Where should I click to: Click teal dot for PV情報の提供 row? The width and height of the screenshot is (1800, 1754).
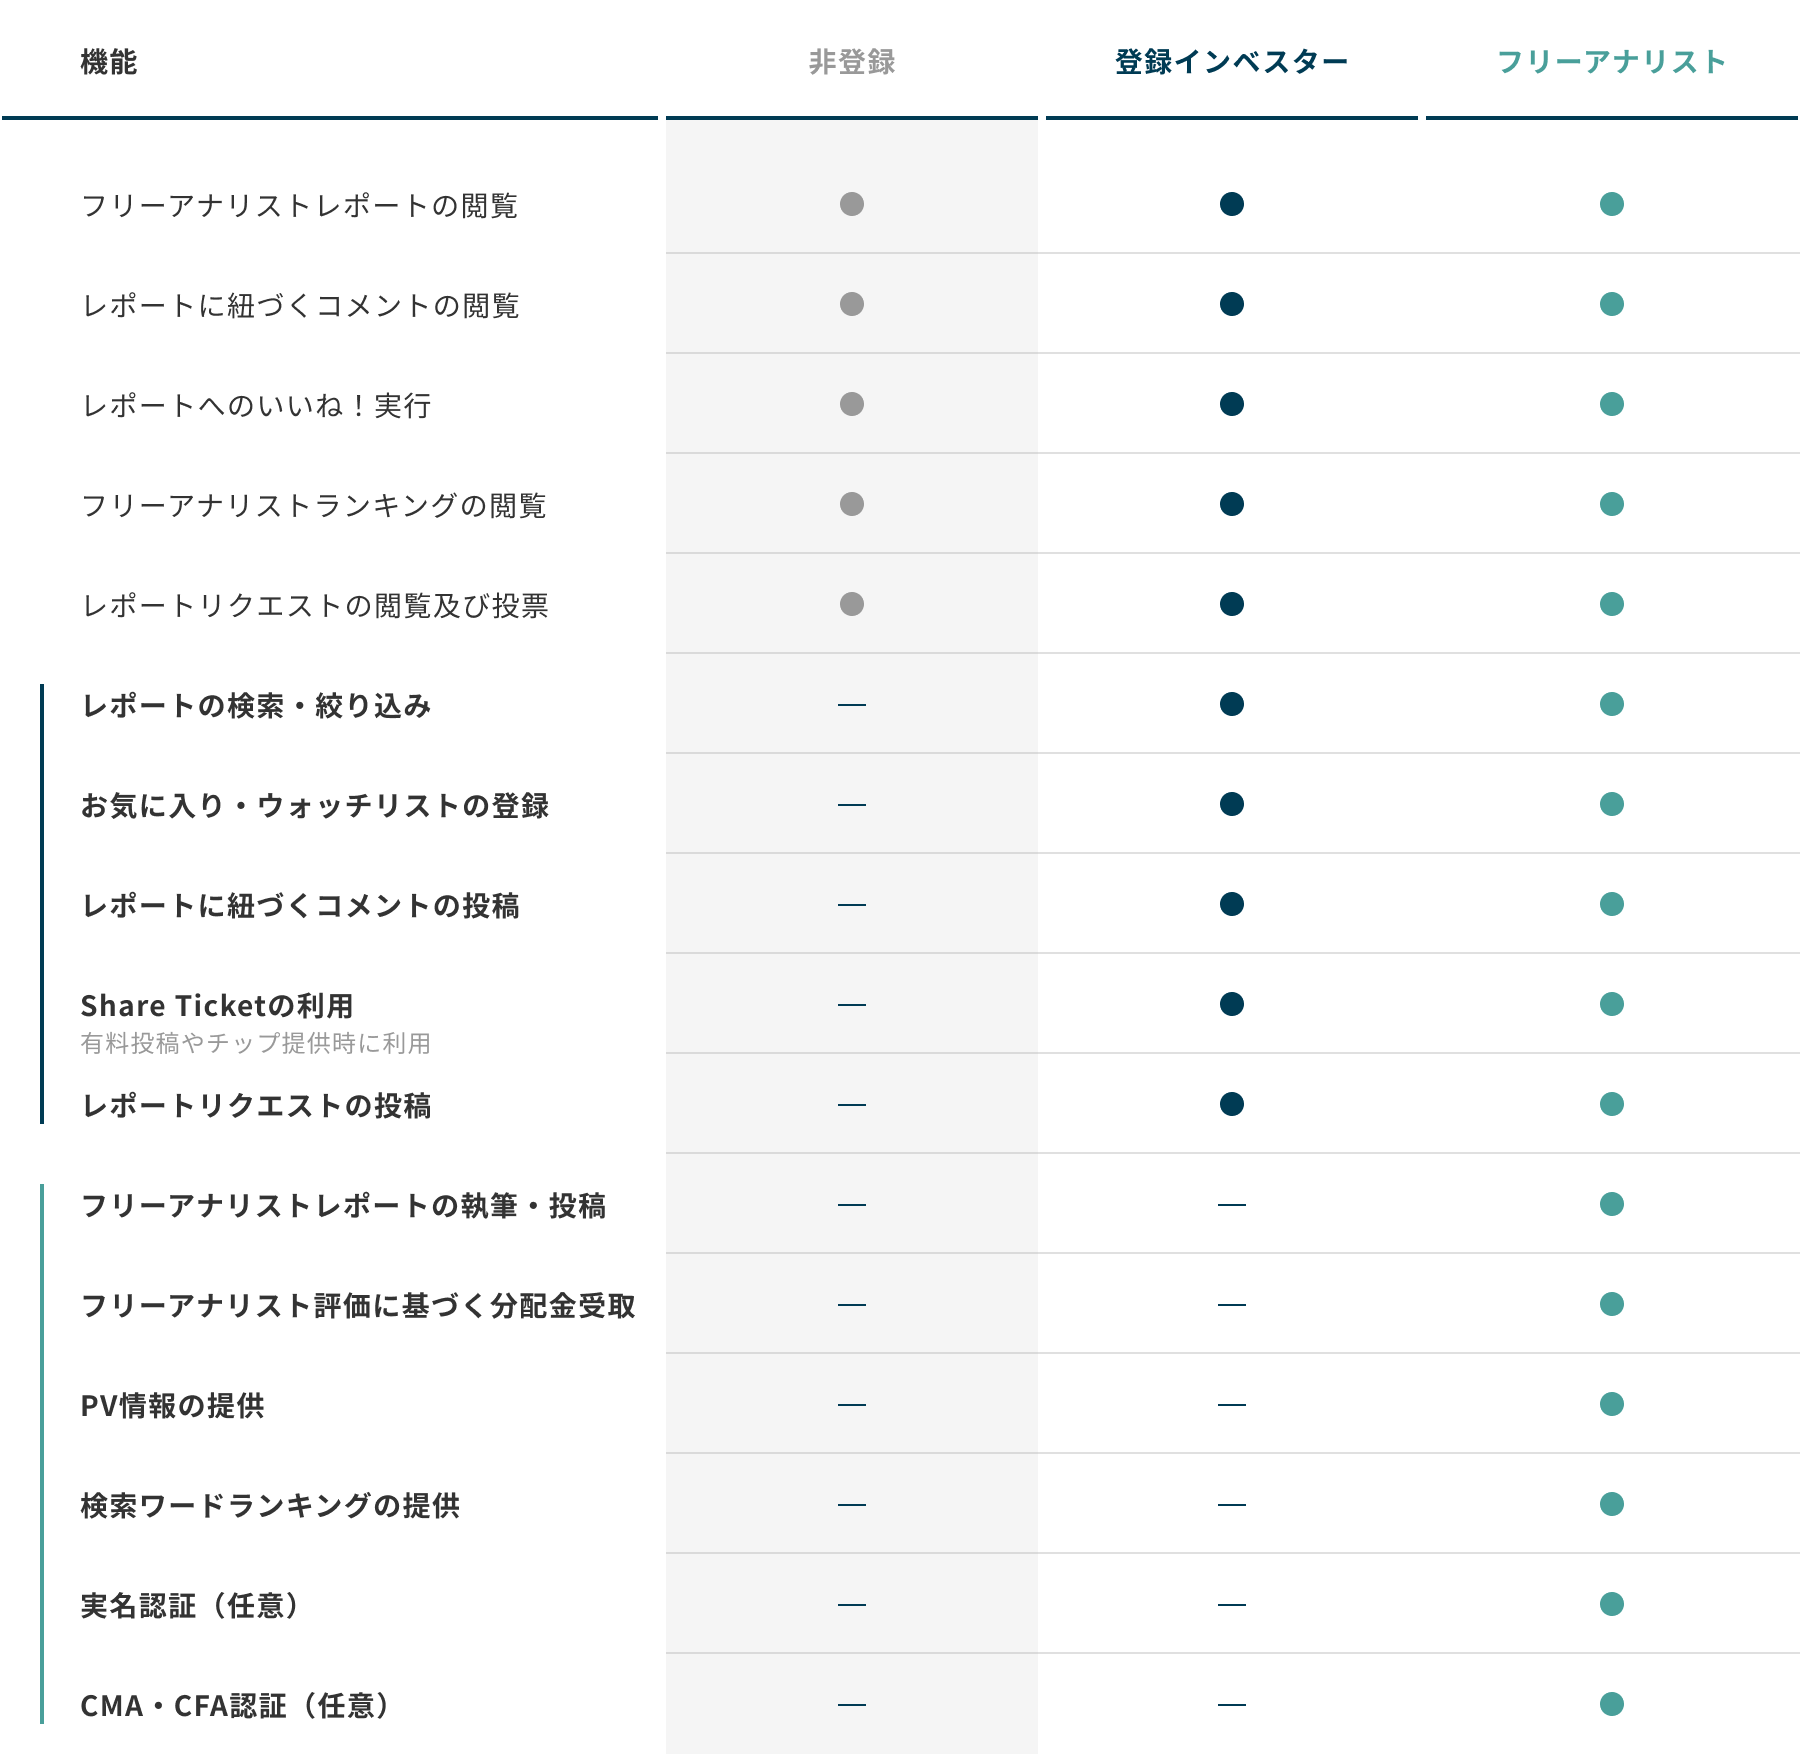(x=1611, y=1404)
